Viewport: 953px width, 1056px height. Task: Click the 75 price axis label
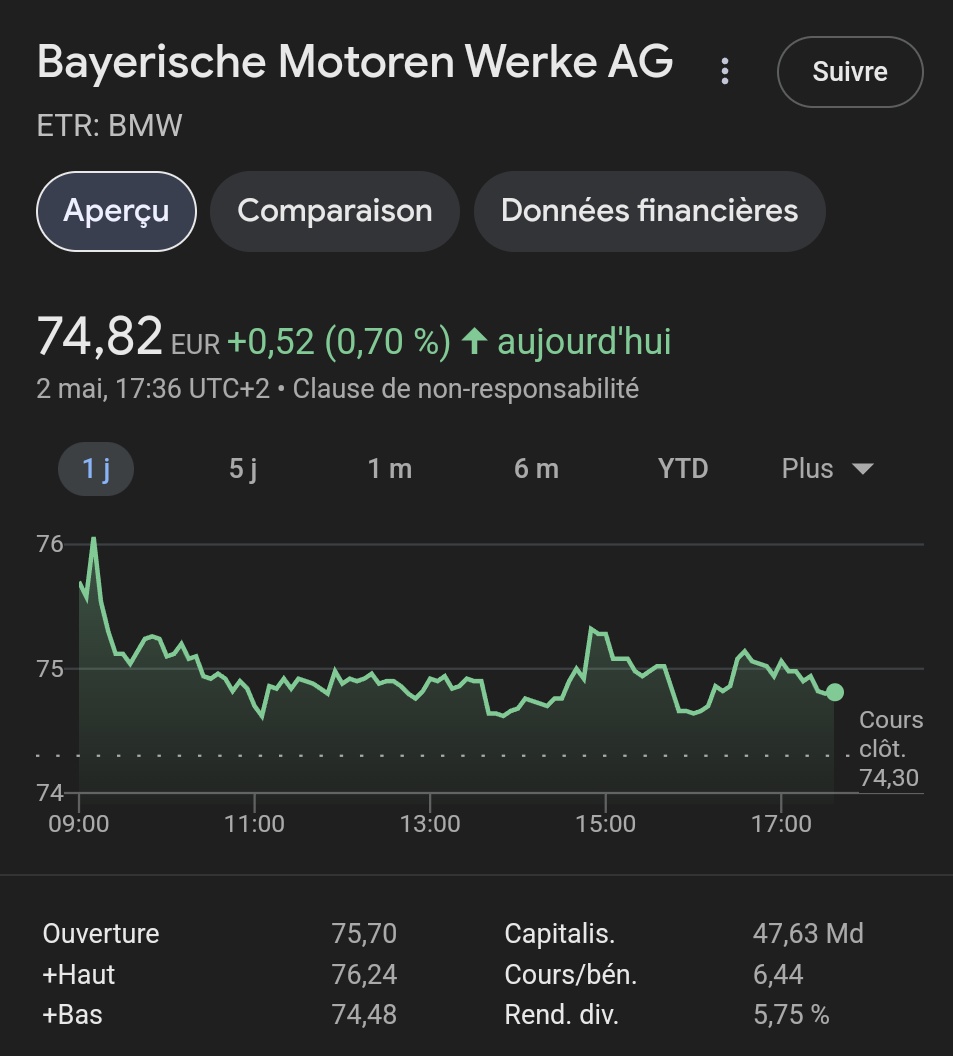pyautogui.click(x=50, y=669)
